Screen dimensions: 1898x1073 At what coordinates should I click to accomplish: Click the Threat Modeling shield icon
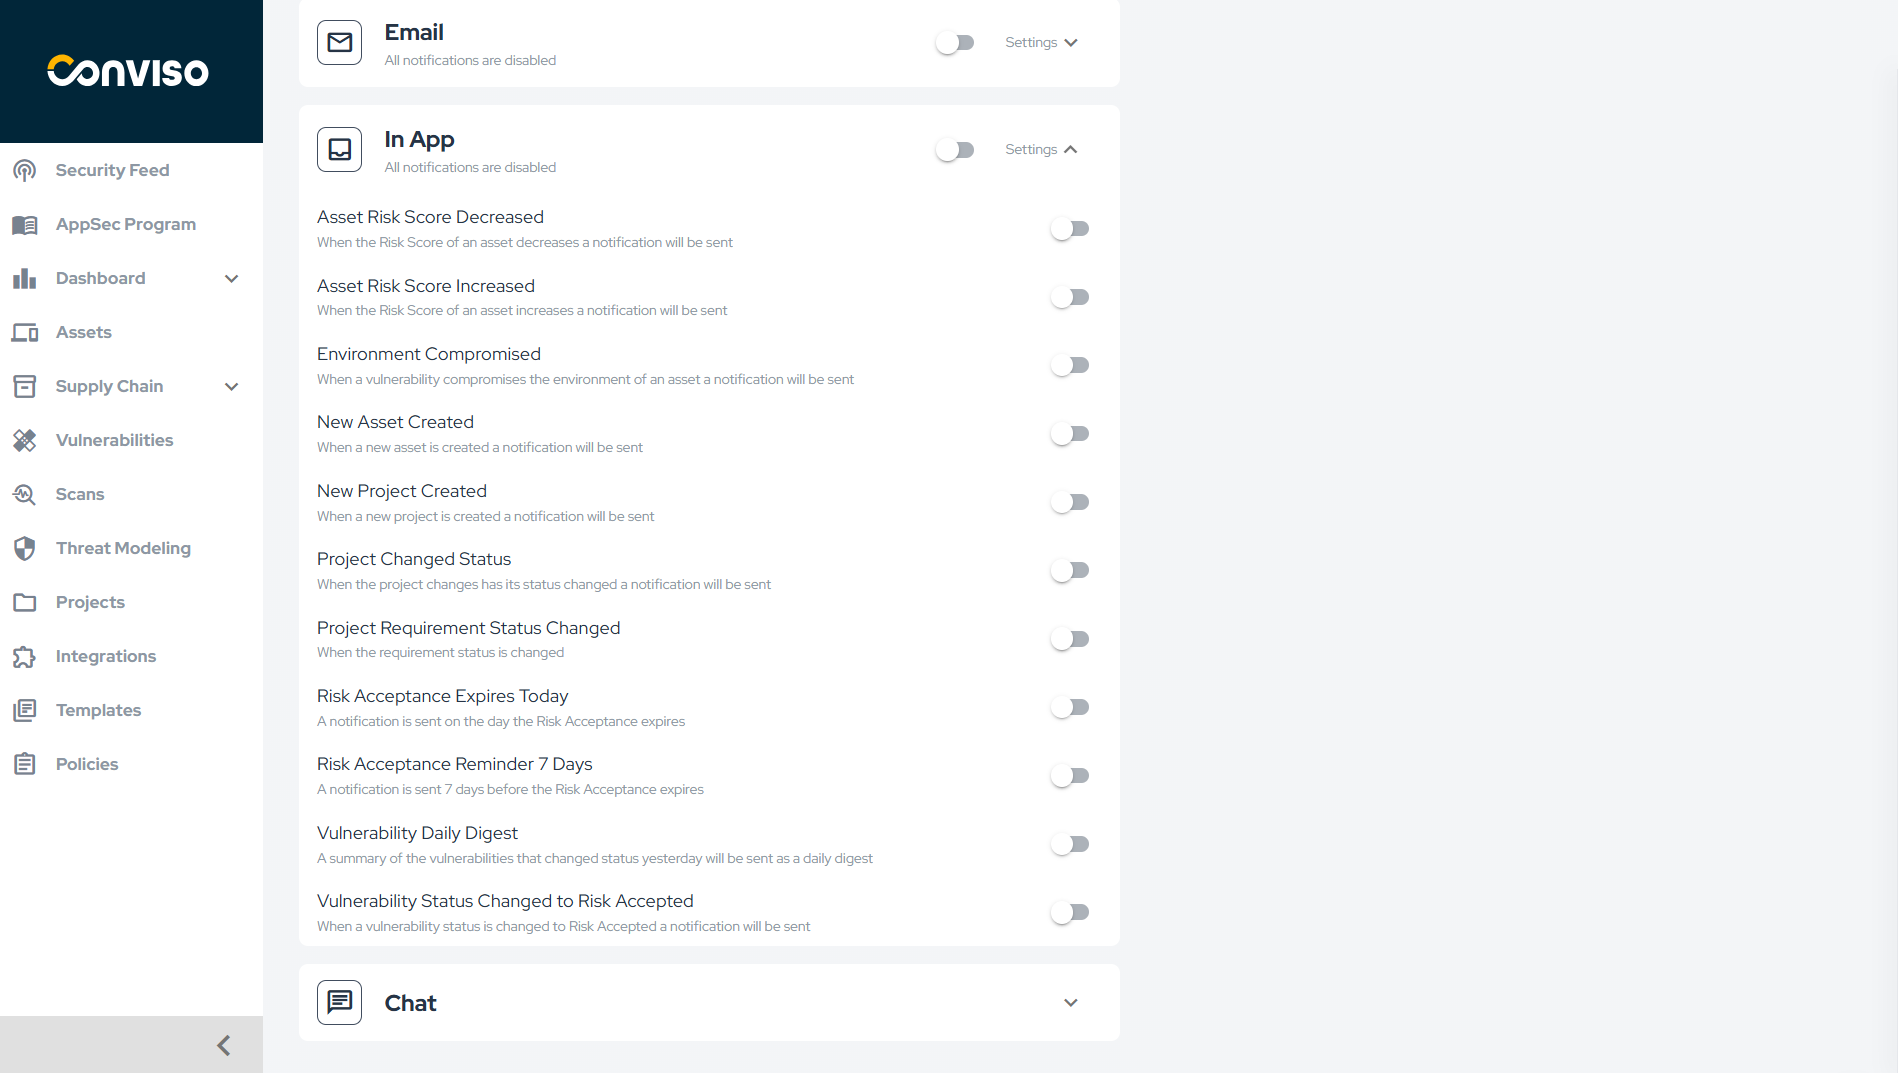tap(25, 548)
